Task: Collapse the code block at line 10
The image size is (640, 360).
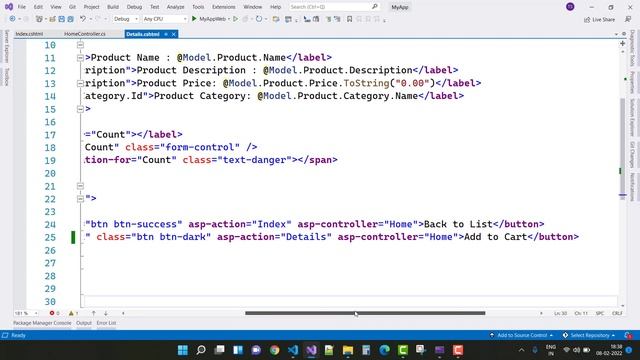Action: (80, 45)
